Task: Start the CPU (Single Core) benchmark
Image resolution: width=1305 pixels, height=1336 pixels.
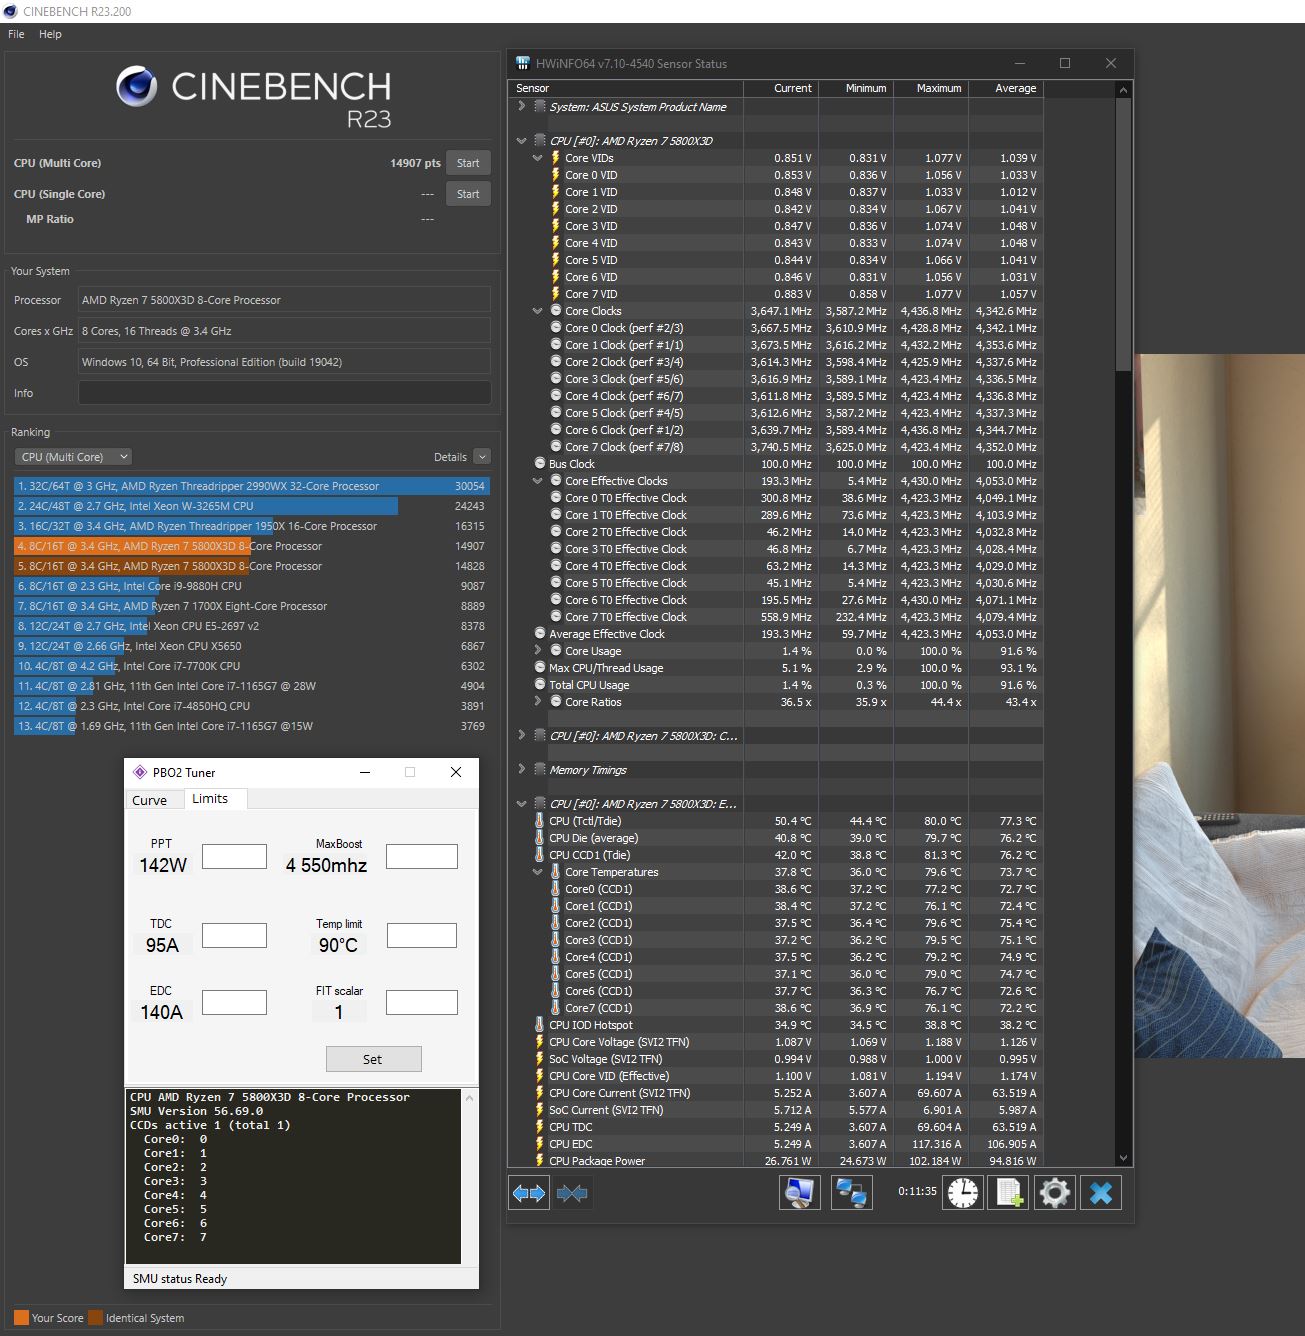Action: pos(468,194)
